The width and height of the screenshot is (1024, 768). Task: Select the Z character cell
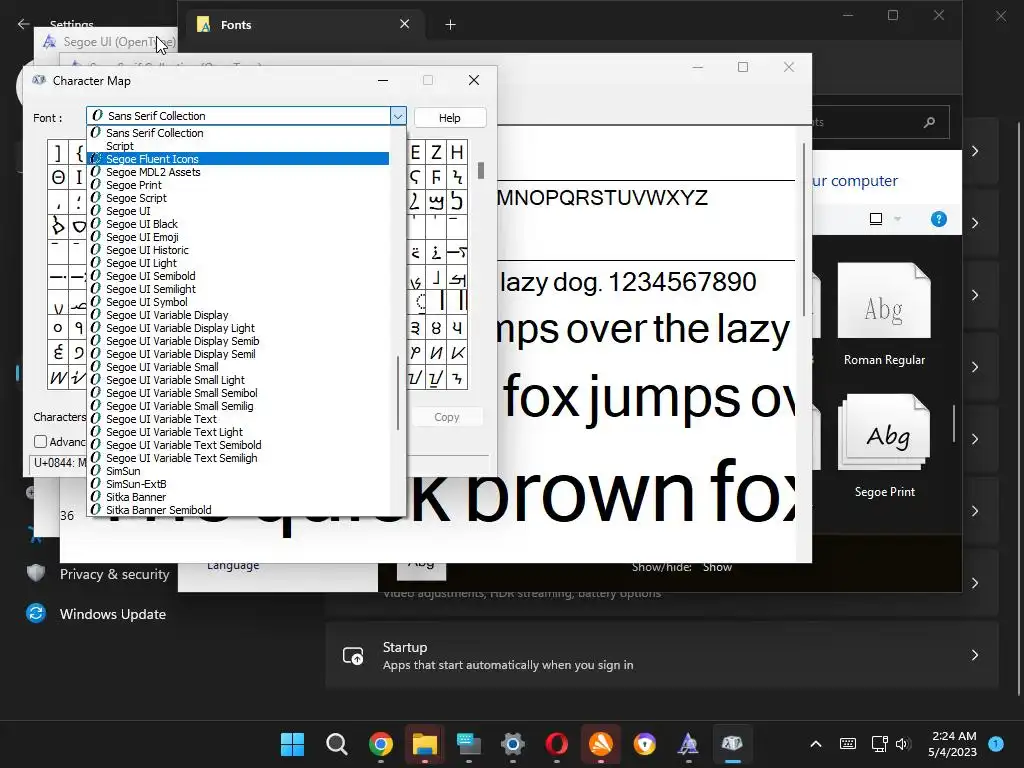(x=436, y=152)
